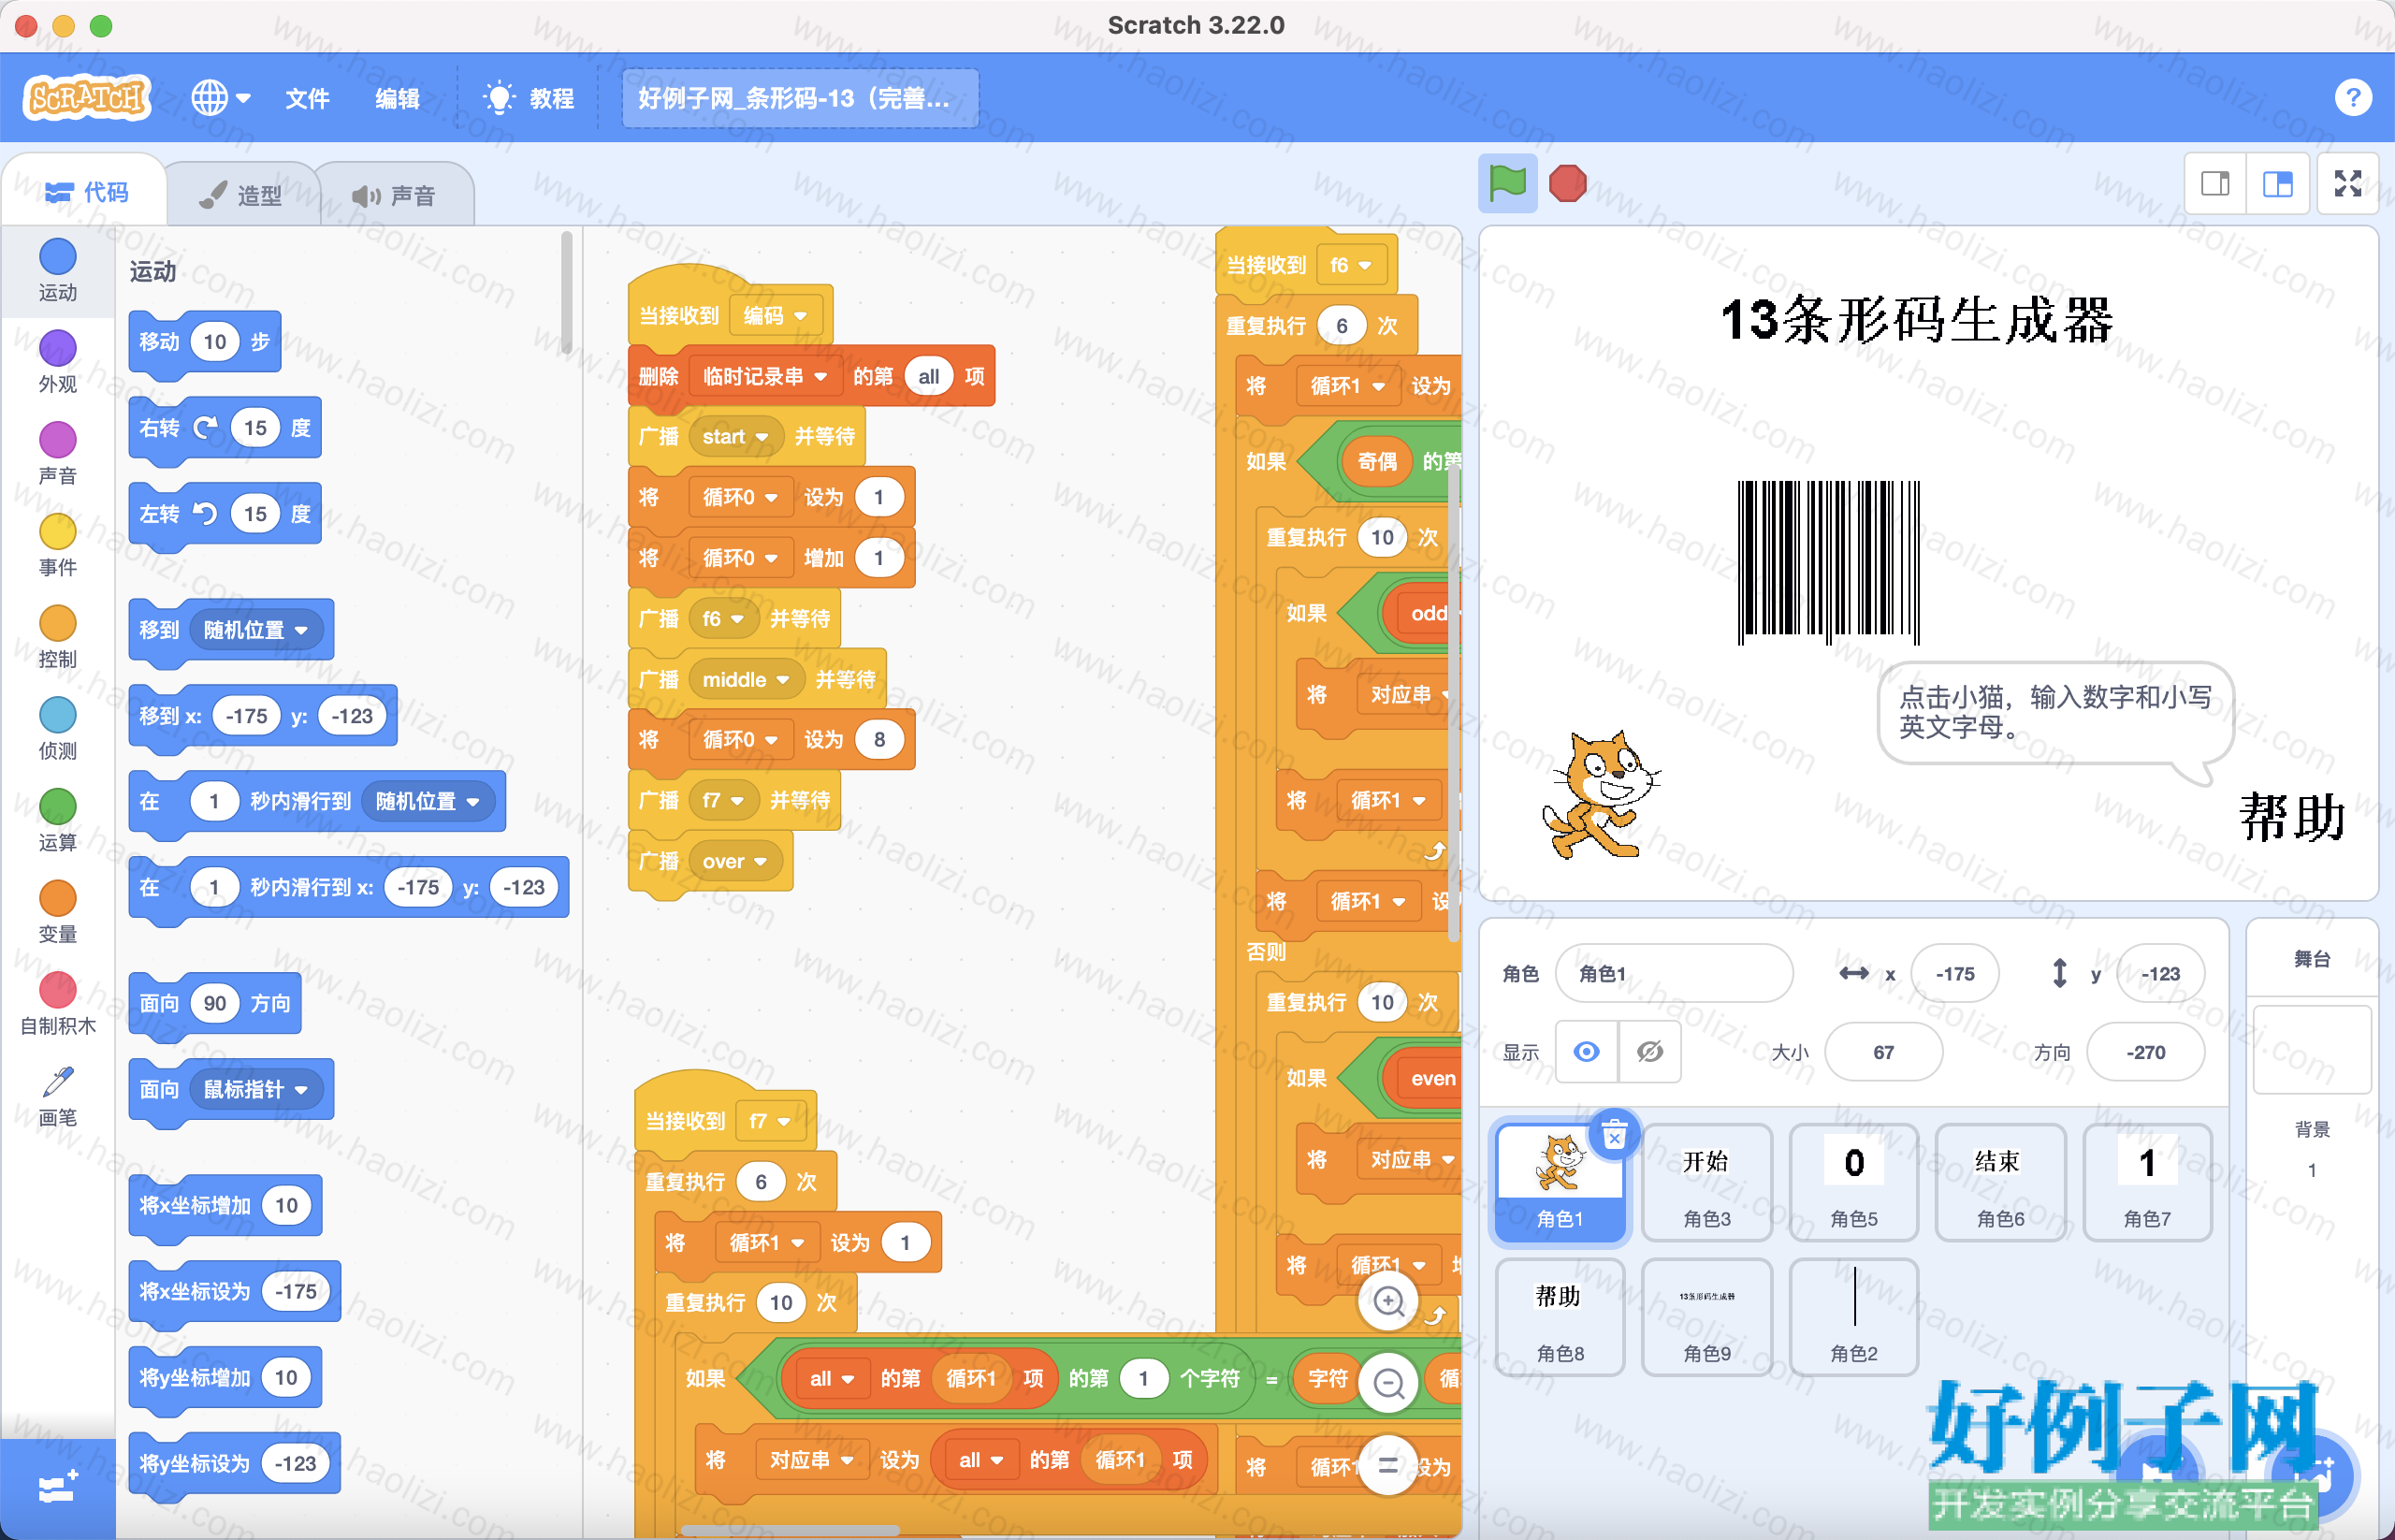The width and height of the screenshot is (2395, 1540).
Task: Open the add extension button
Action: 57,1488
